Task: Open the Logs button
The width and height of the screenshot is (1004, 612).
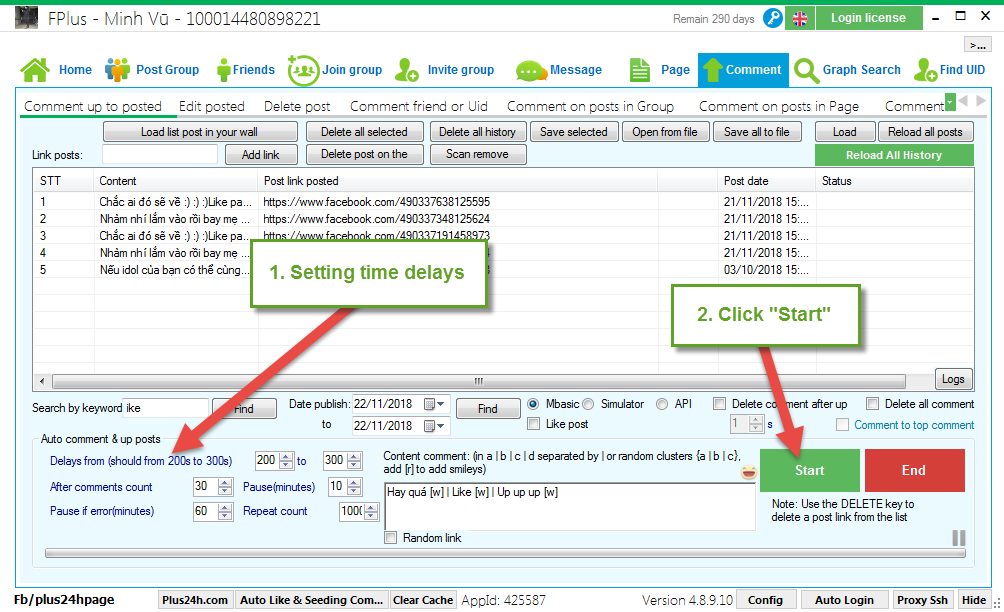Action: coord(953,379)
